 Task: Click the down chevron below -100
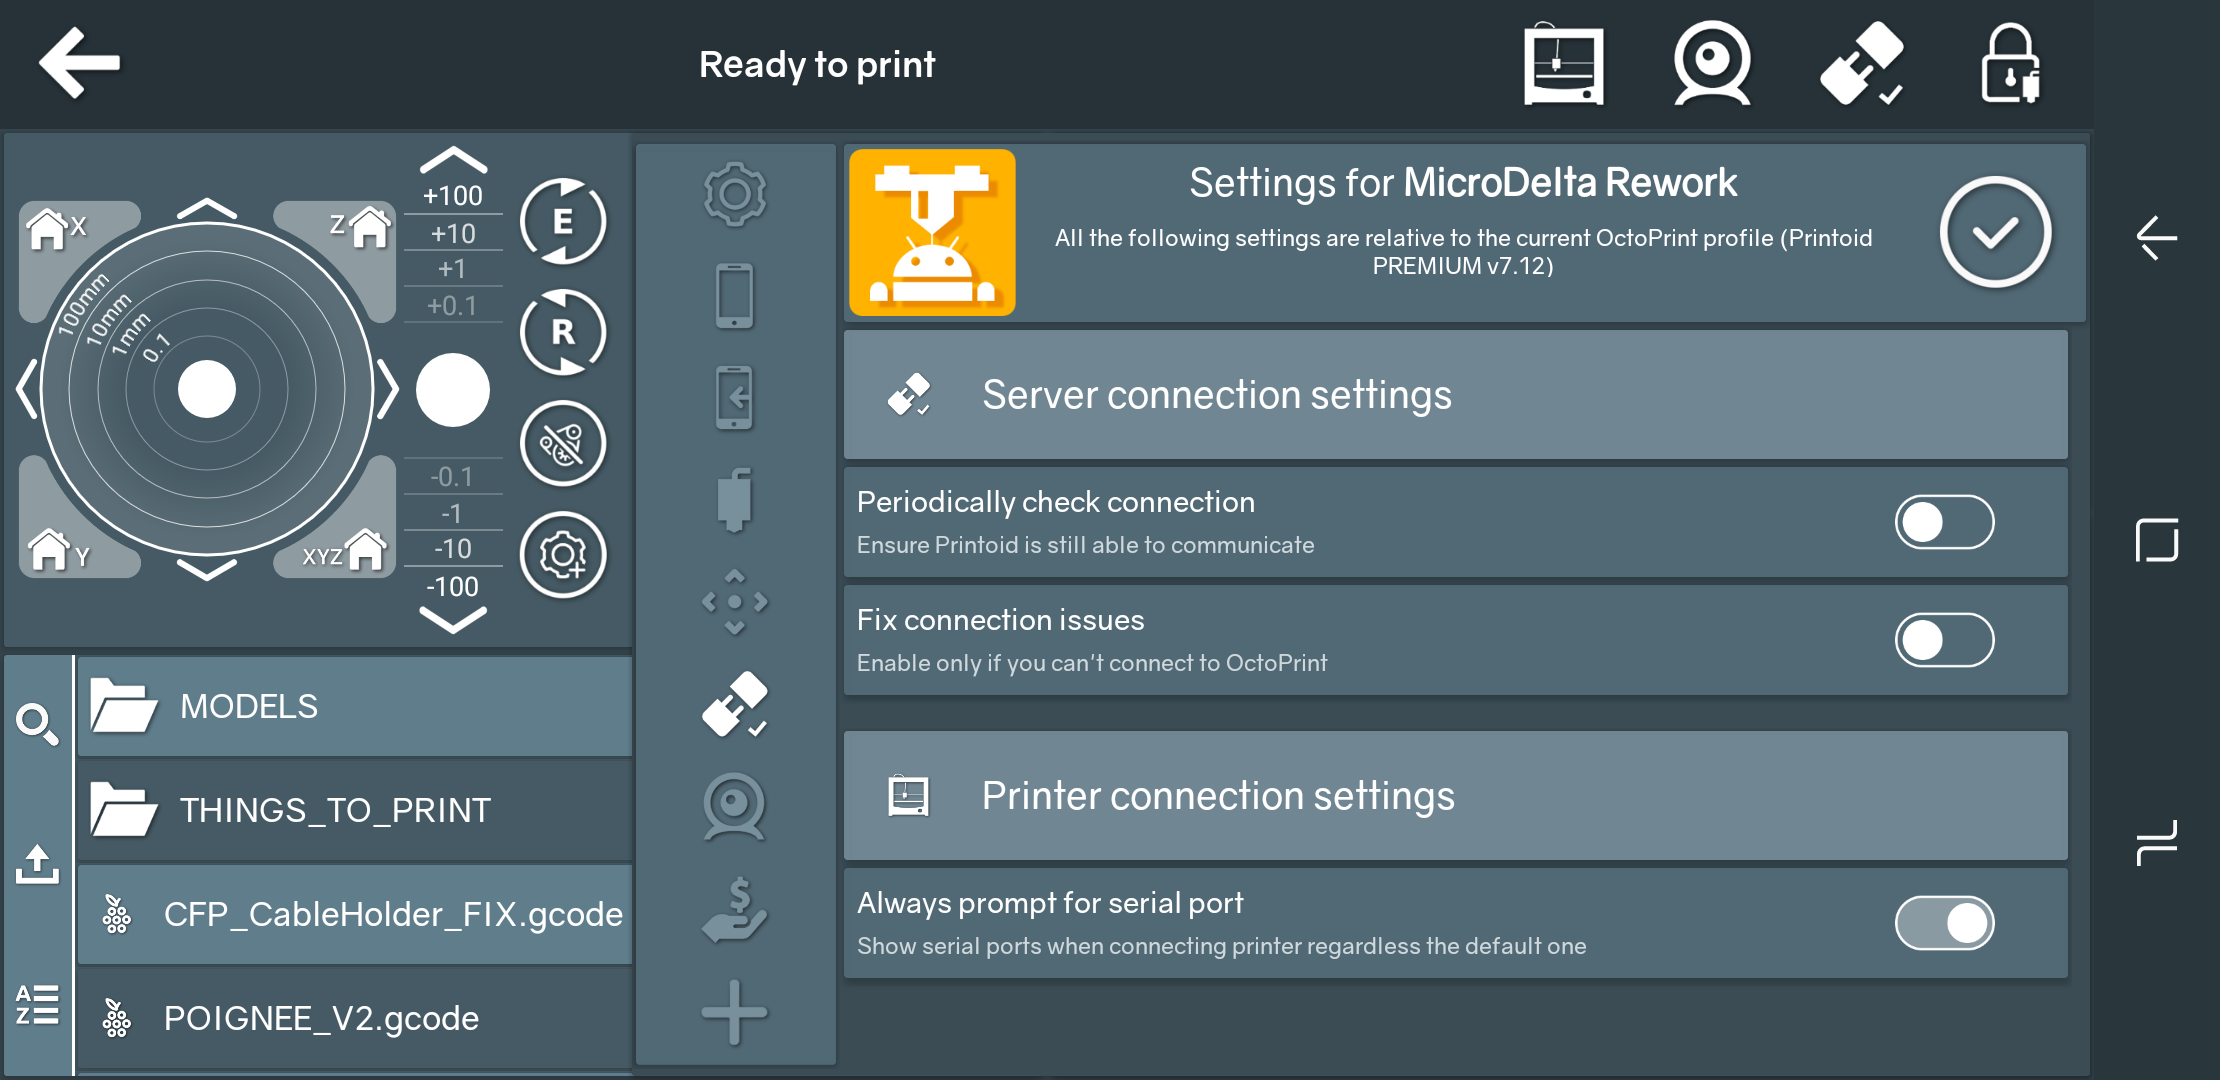[x=453, y=622]
